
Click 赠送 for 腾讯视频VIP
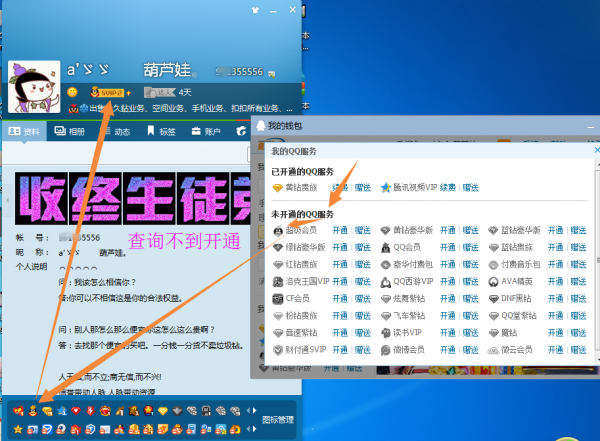471,188
